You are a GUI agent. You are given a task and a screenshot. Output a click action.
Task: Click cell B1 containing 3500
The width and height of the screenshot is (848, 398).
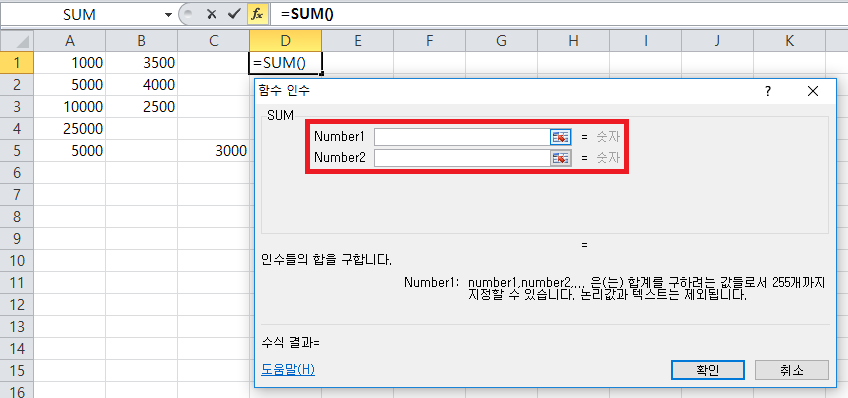142,63
